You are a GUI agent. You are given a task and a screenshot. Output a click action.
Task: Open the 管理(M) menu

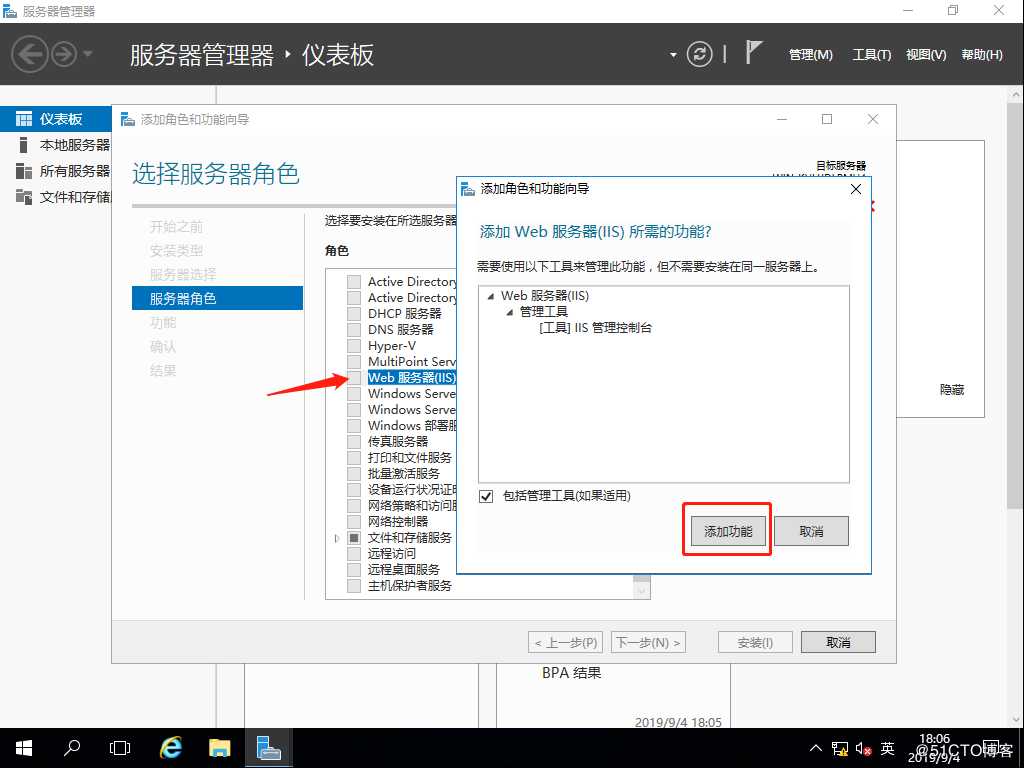(x=810, y=55)
